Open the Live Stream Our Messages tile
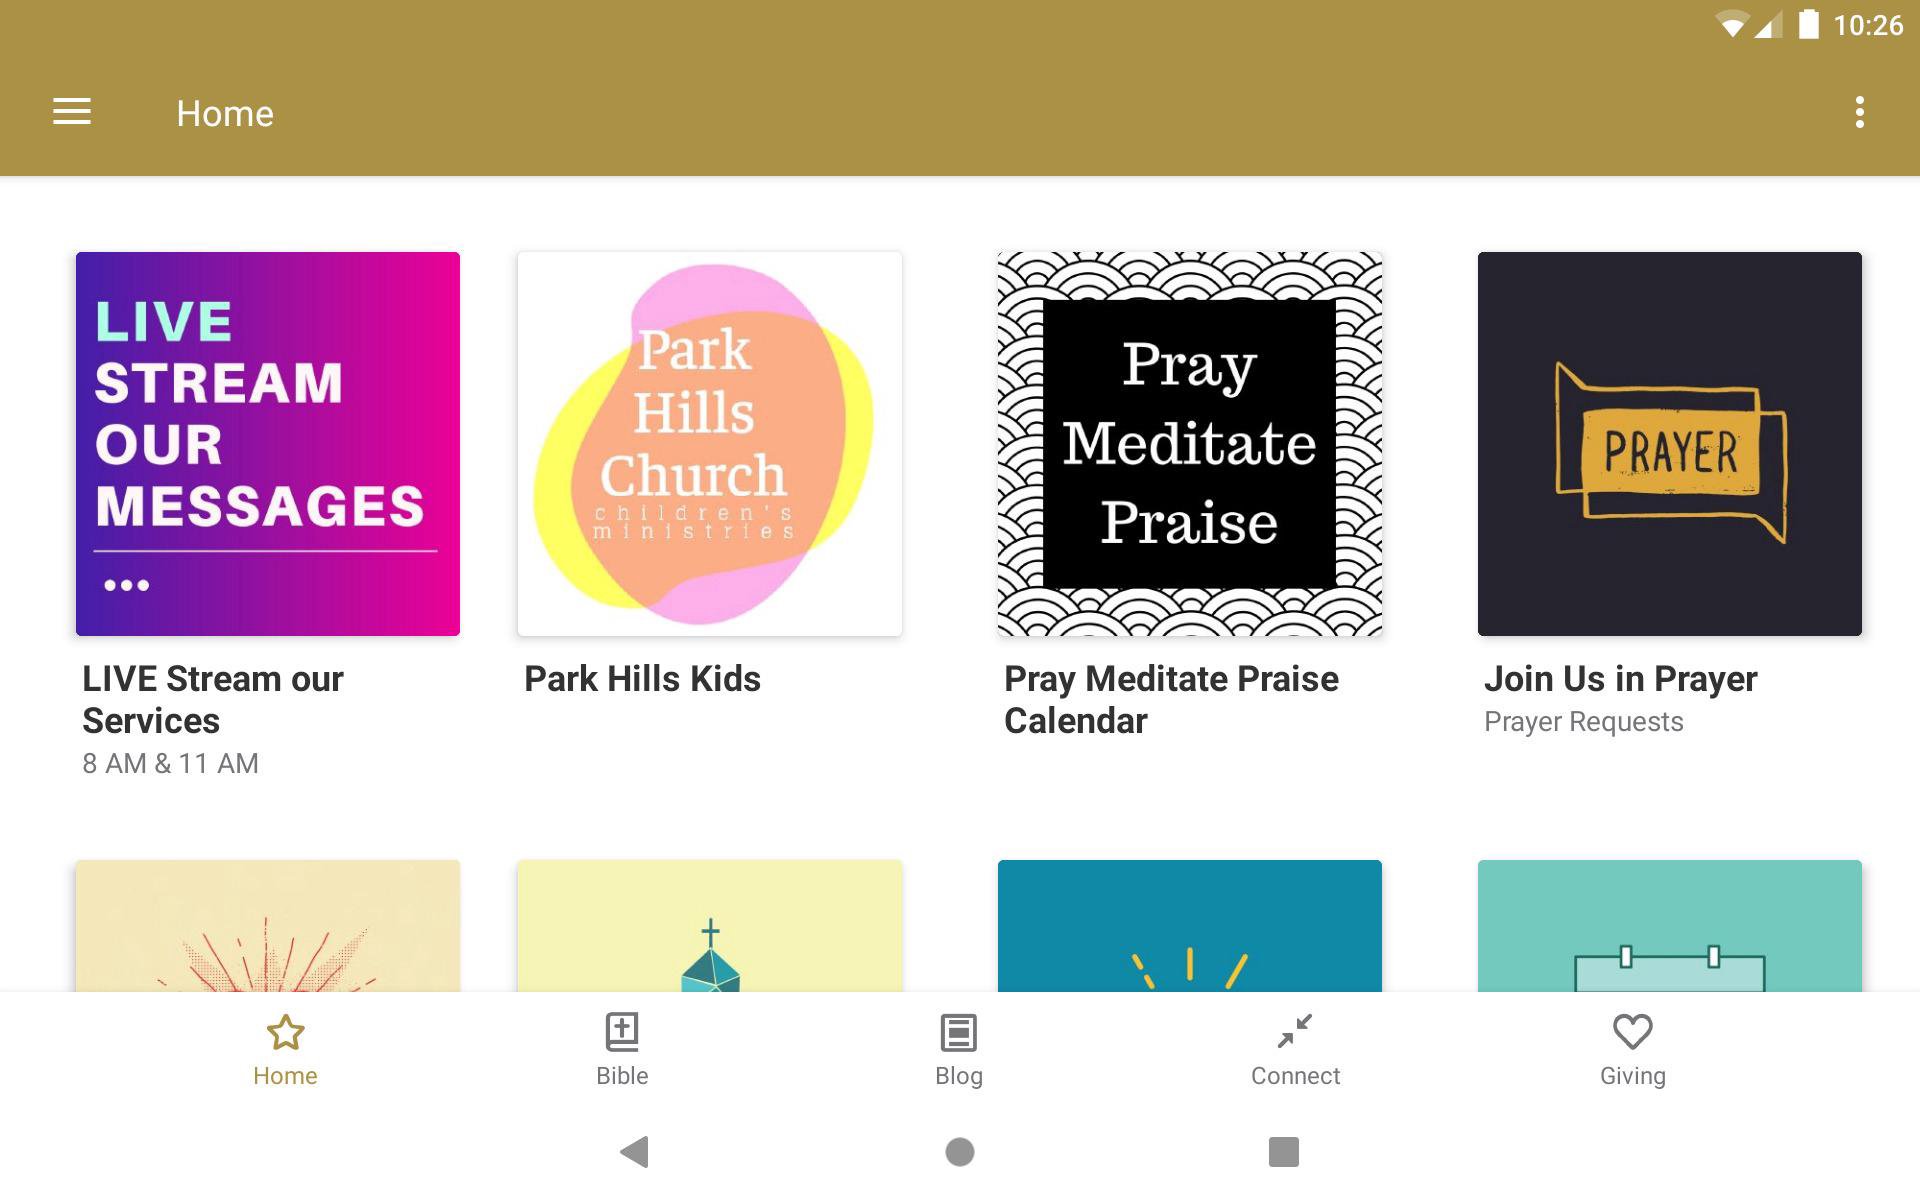 (268, 444)
